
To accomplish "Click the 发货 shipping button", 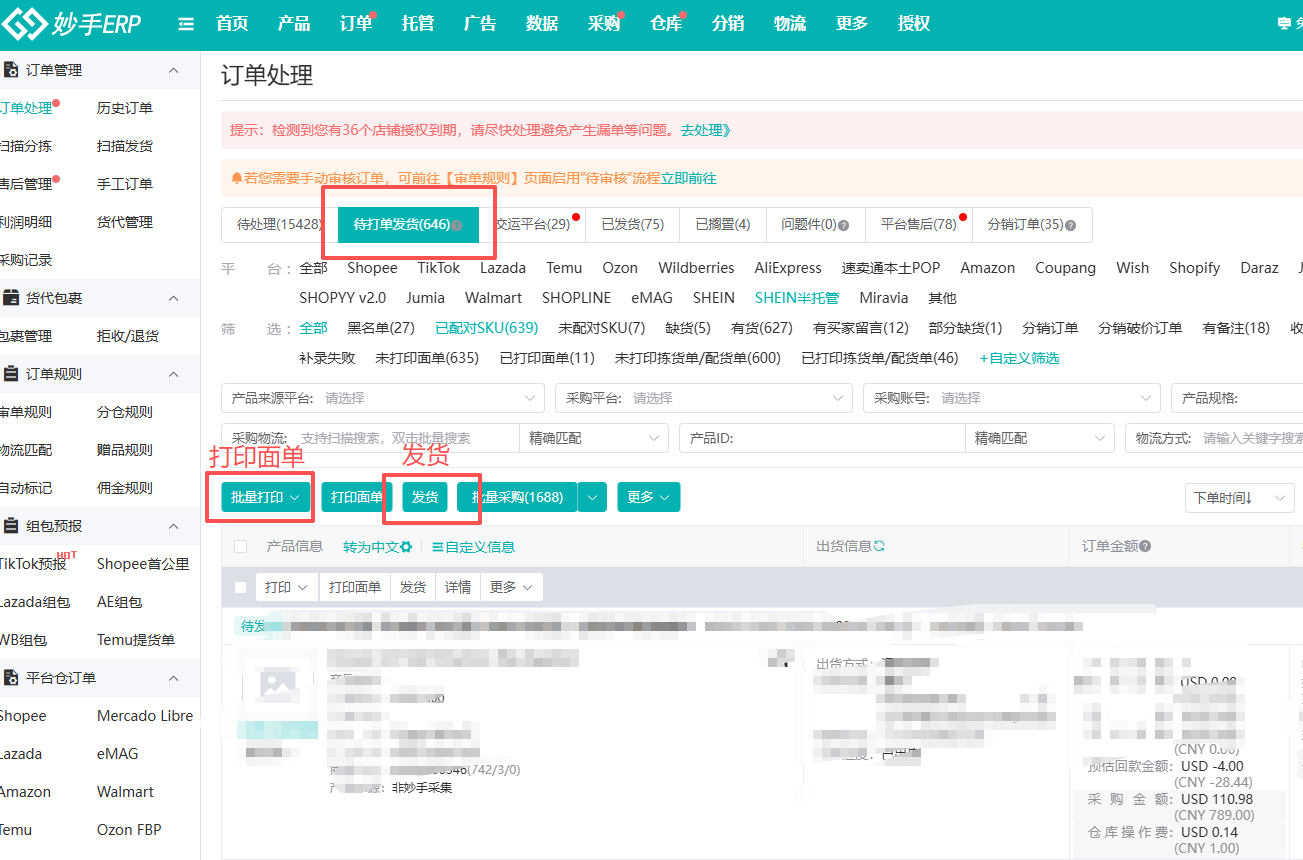I will coord(424,497).
